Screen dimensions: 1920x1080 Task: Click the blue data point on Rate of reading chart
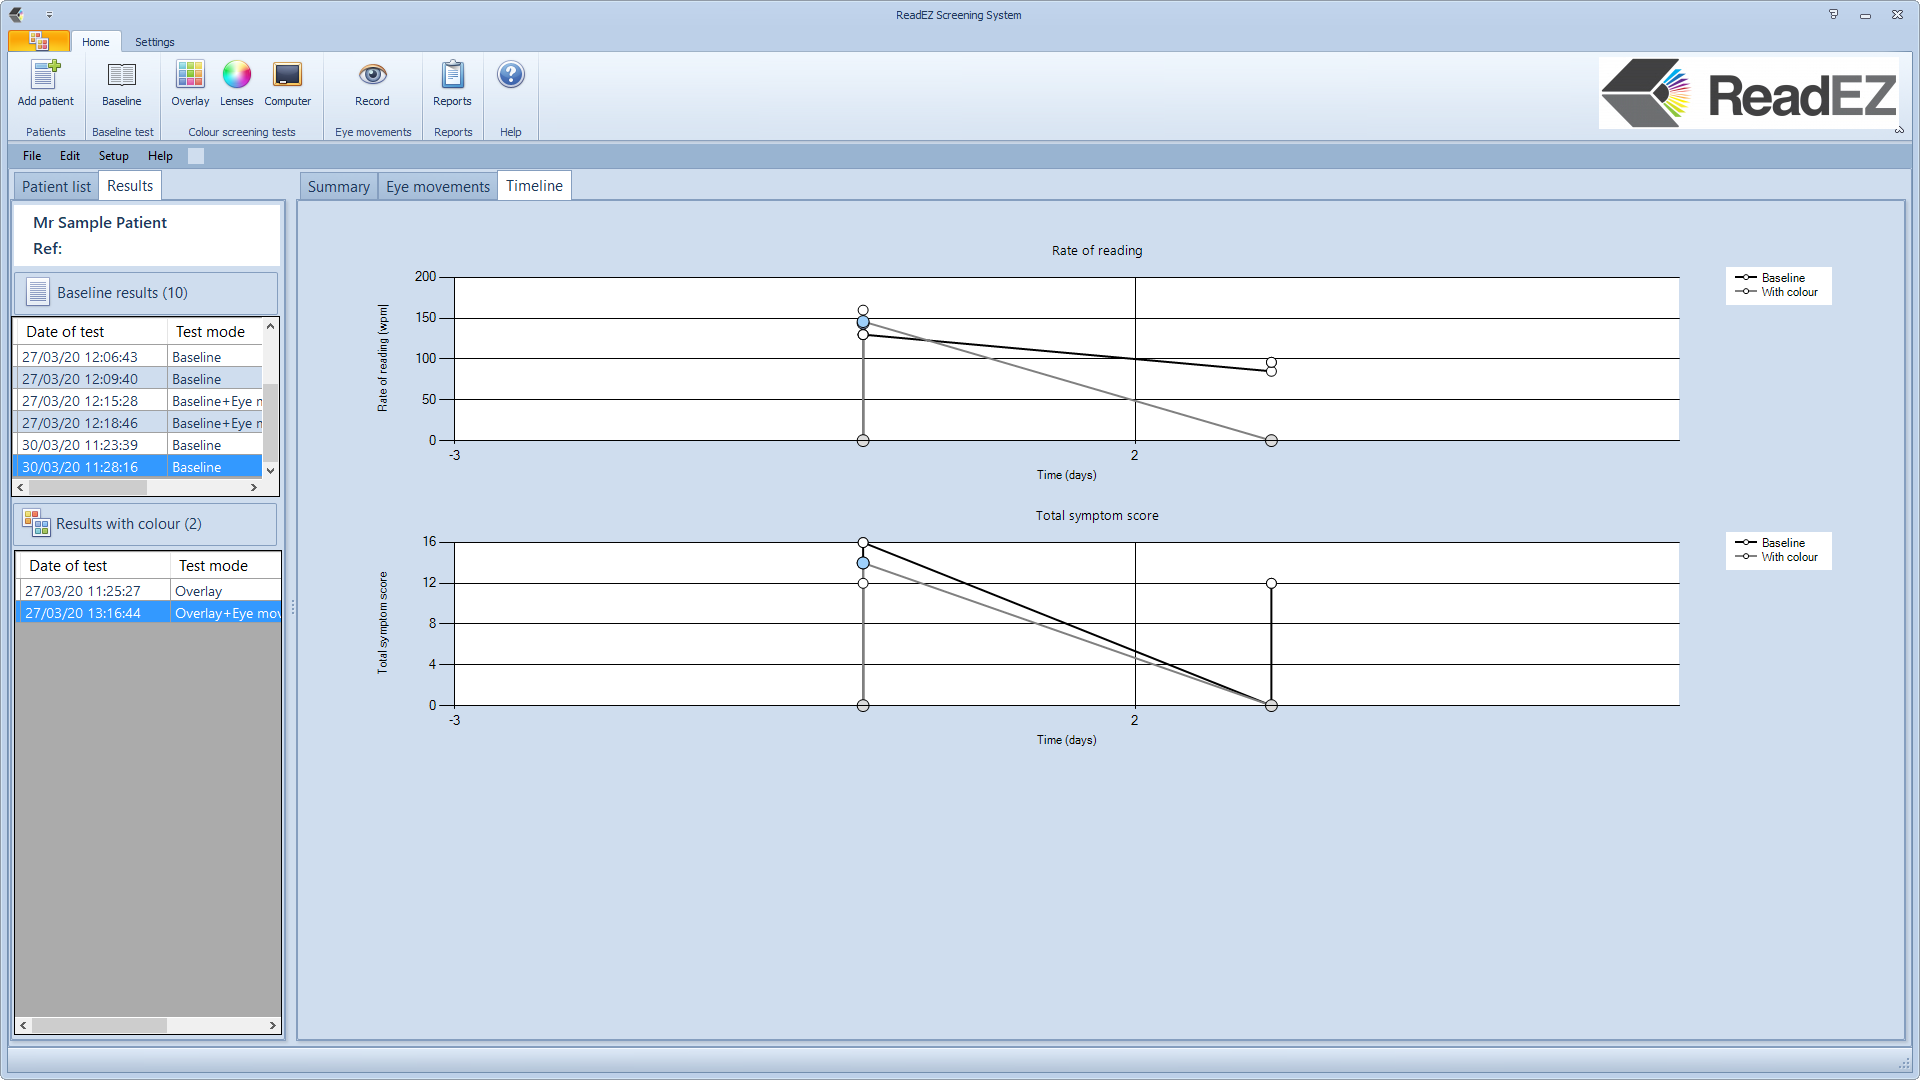(863, 322)
